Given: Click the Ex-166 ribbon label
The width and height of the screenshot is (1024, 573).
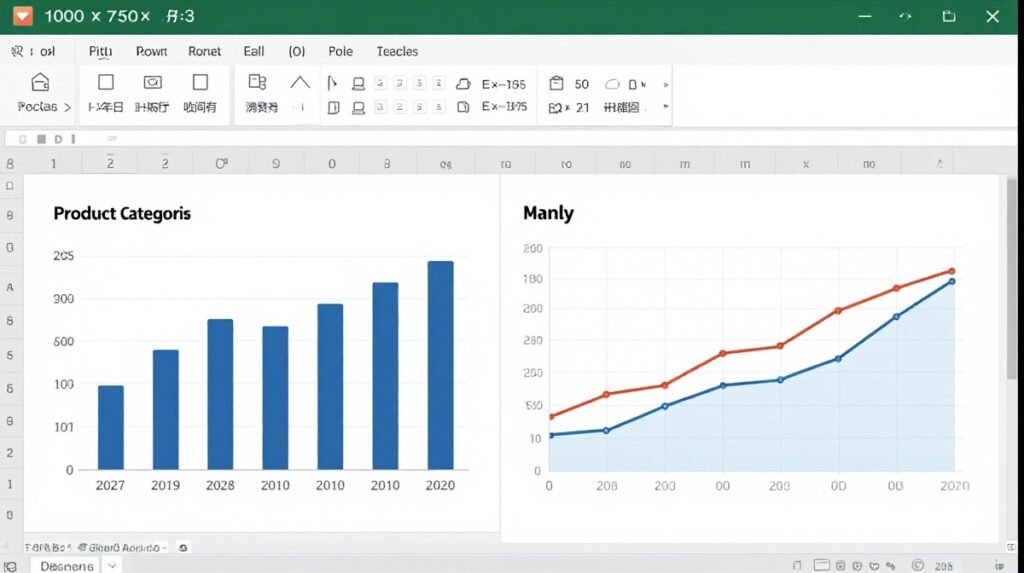Looking at the screenshot, I should [504, 84].
